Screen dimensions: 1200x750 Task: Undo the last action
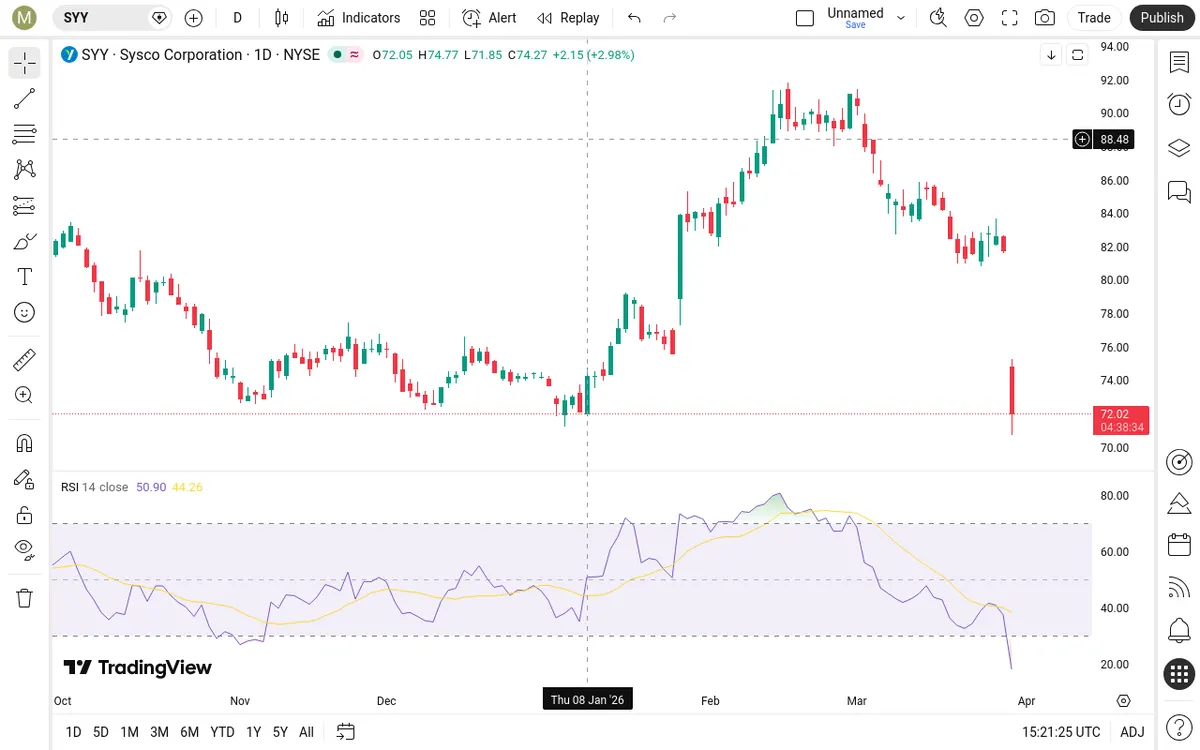[634, 18]
